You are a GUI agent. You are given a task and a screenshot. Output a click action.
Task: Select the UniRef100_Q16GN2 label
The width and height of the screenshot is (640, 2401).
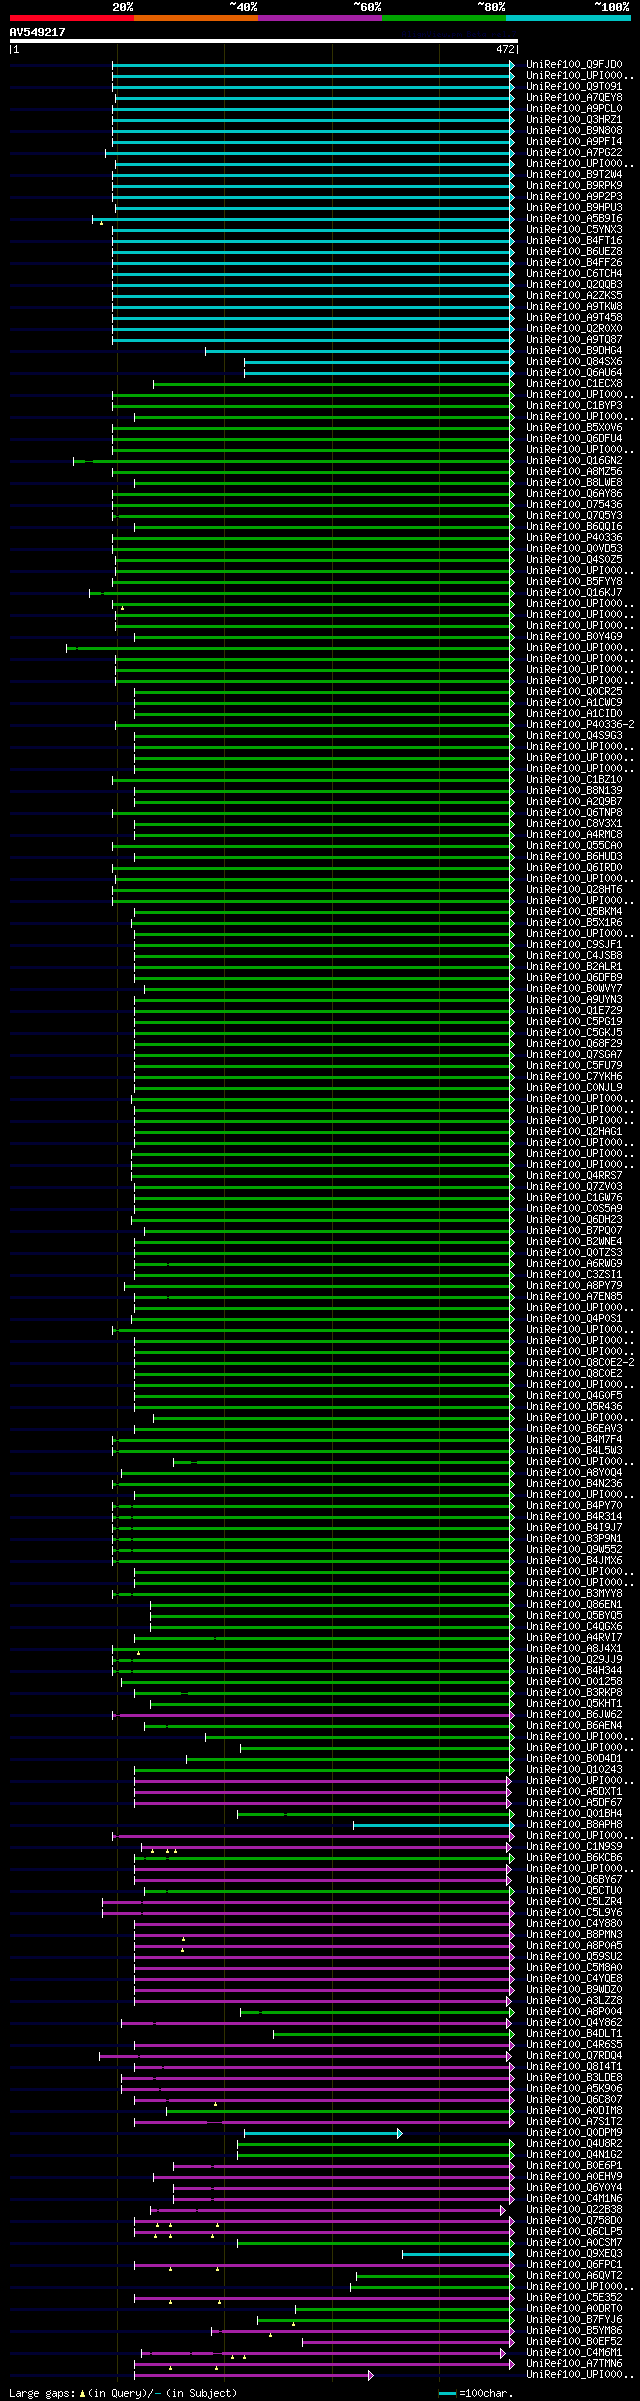point(574,461)
